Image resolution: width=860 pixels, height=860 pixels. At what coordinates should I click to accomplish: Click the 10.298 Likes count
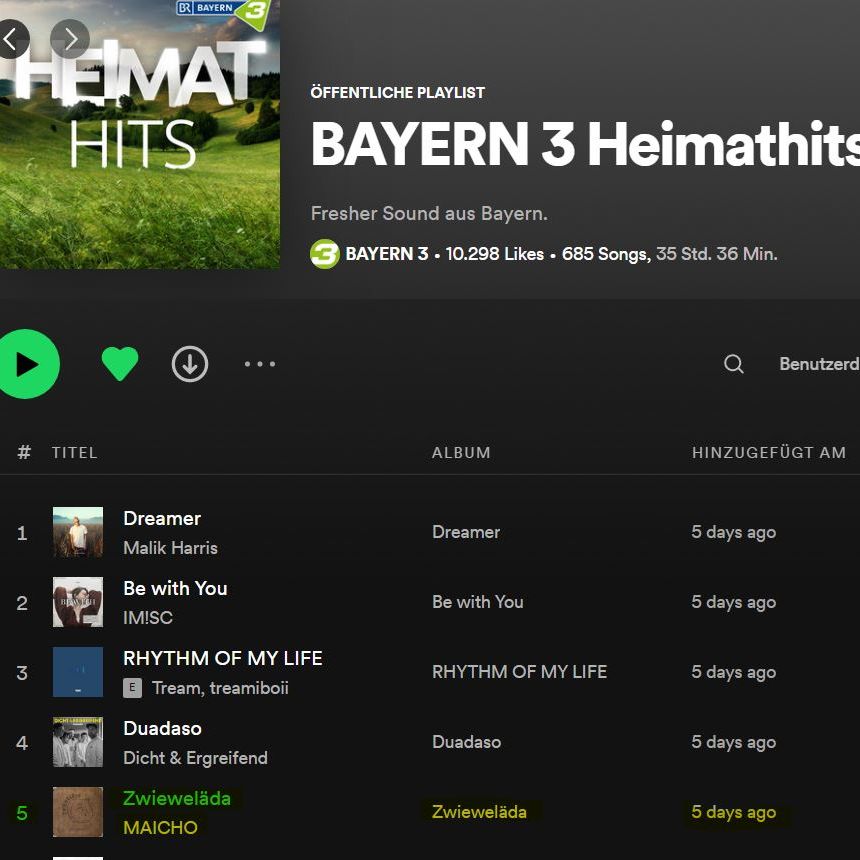coord(495,254)
